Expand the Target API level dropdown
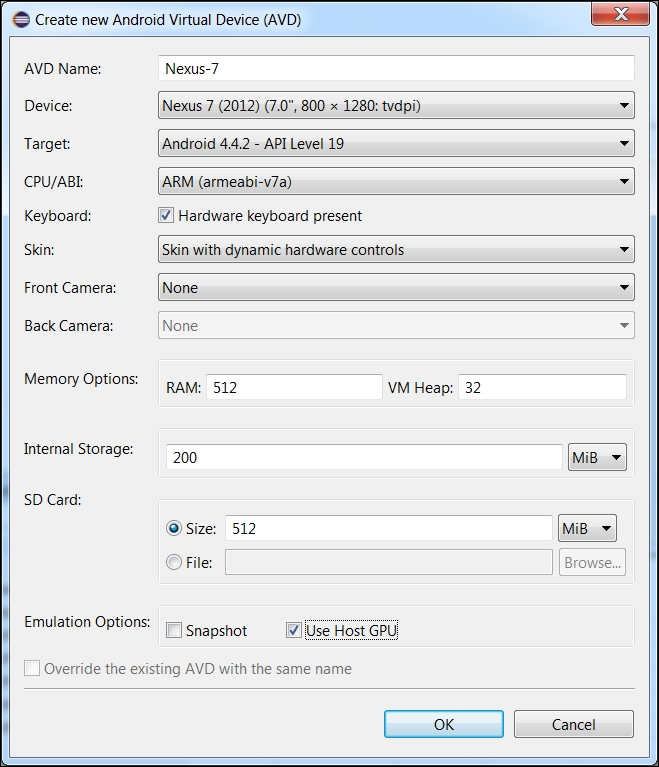This screenshot has height=767, width=659. click(396, 143)
